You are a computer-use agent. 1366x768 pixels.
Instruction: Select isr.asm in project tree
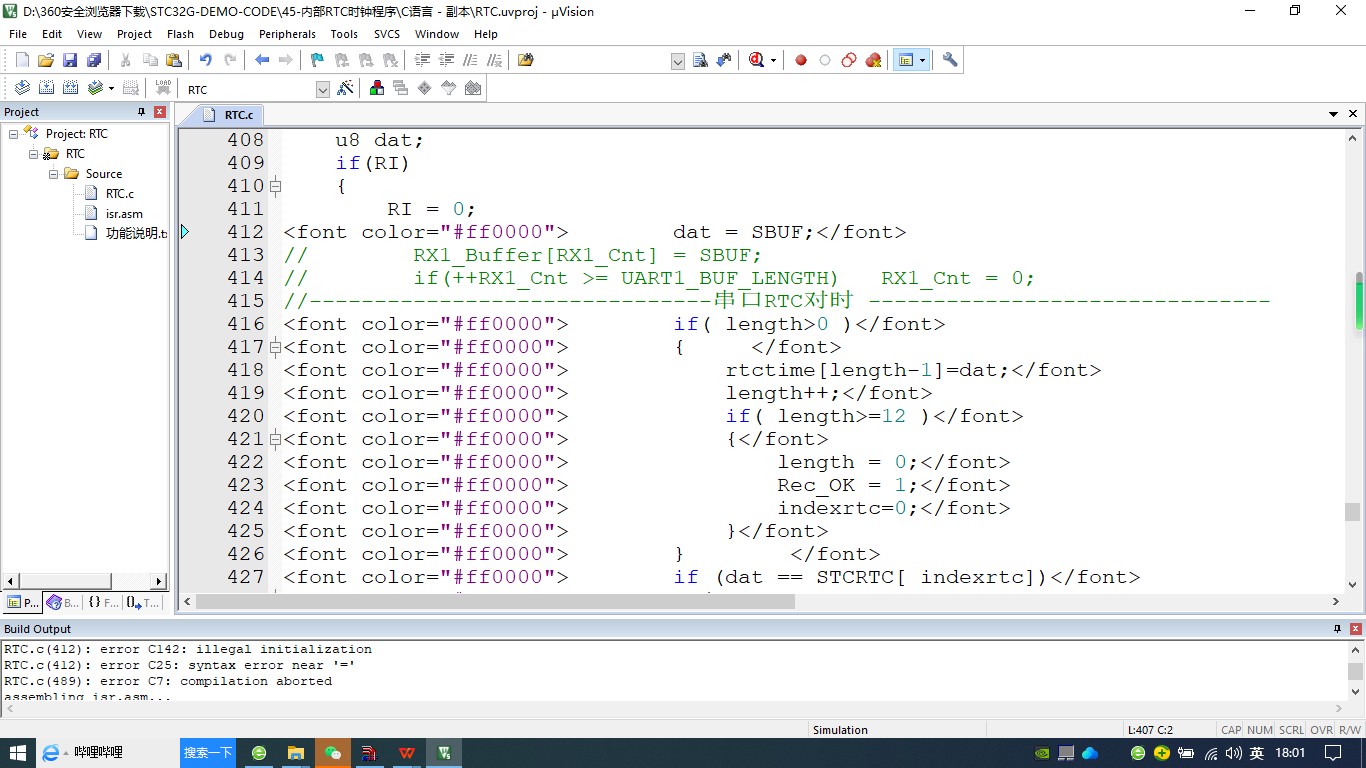point(124,214)
